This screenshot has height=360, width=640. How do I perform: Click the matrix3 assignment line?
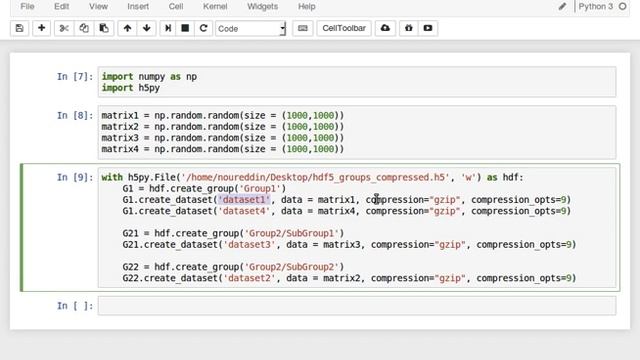(x=223, y=138)
